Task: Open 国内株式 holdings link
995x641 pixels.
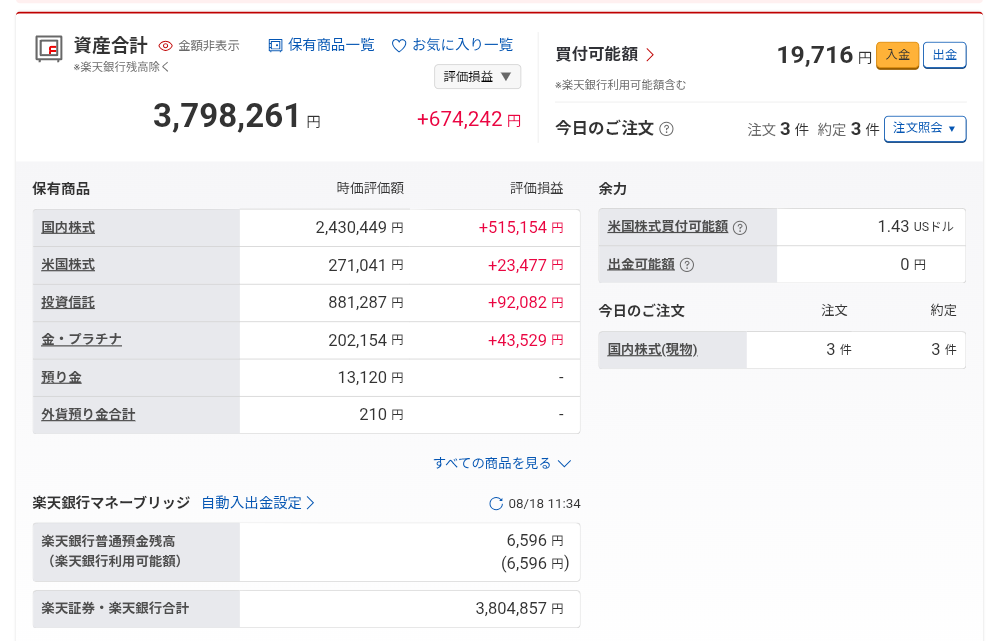Action: point(68,227)
